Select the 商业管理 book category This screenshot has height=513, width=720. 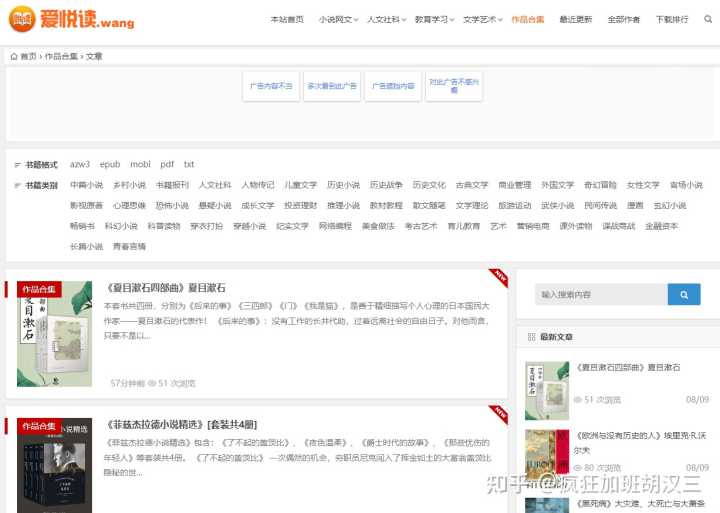tap(515, 185)
